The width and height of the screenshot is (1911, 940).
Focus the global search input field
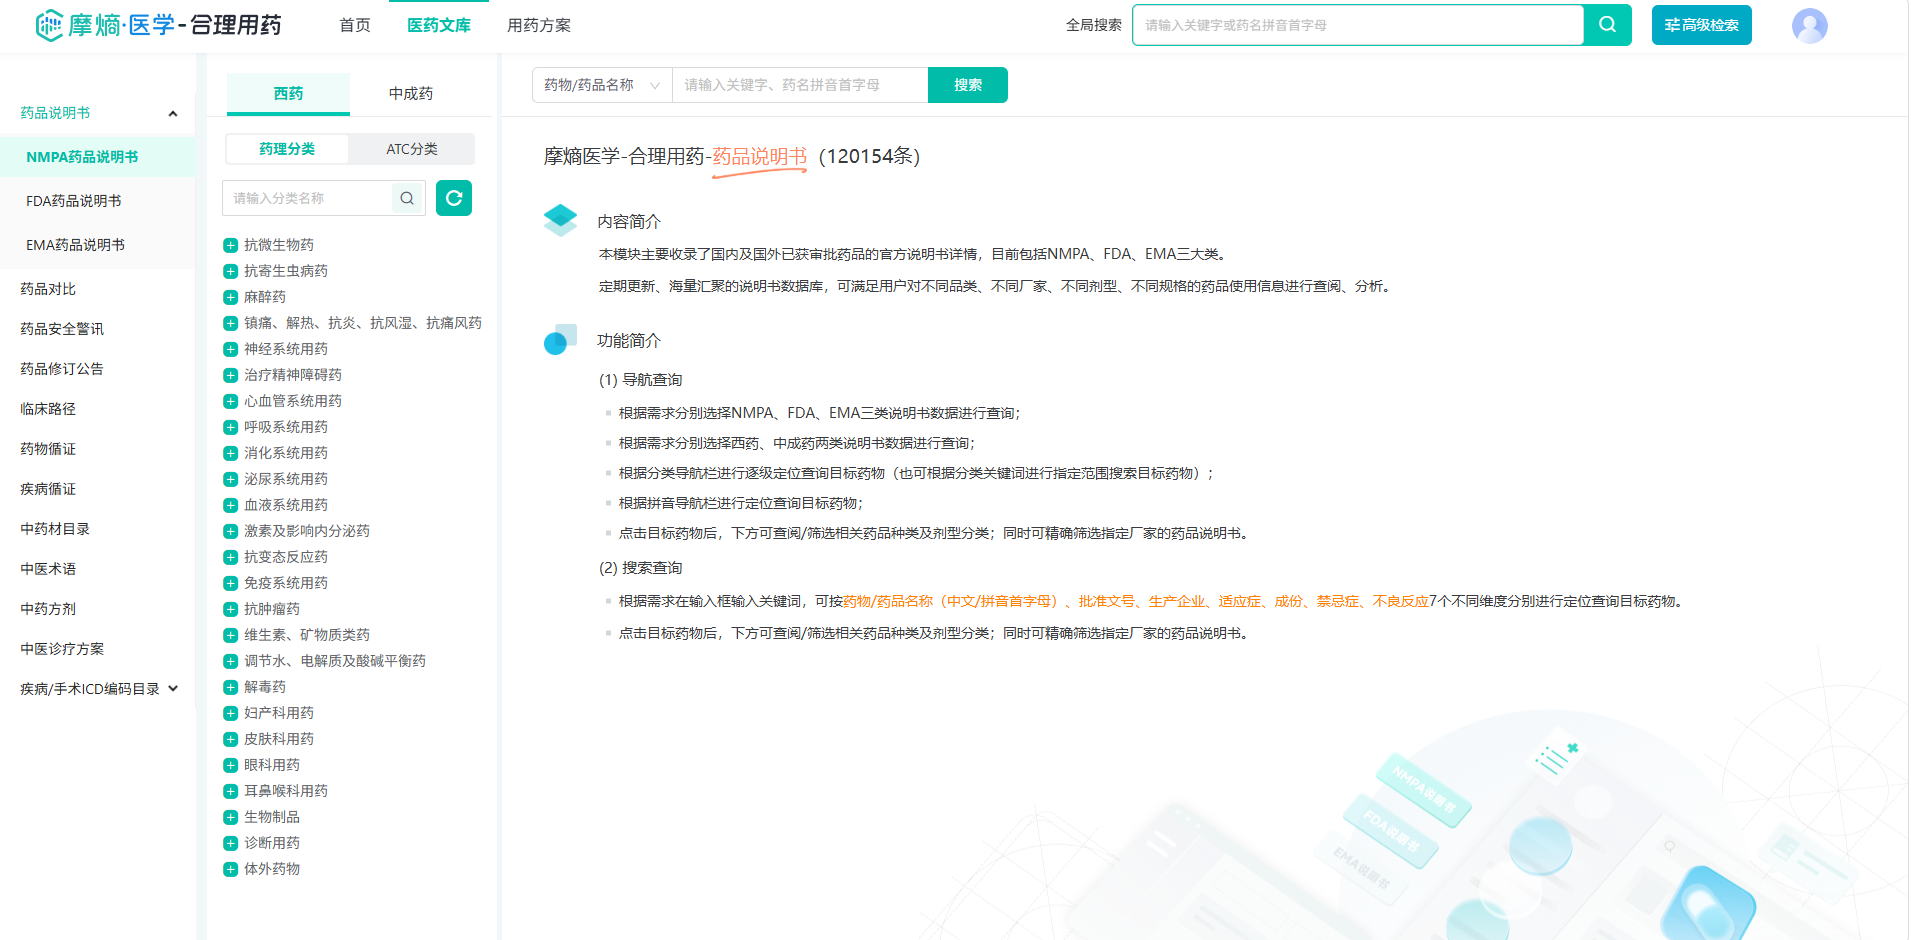[x=1357, y=25]
